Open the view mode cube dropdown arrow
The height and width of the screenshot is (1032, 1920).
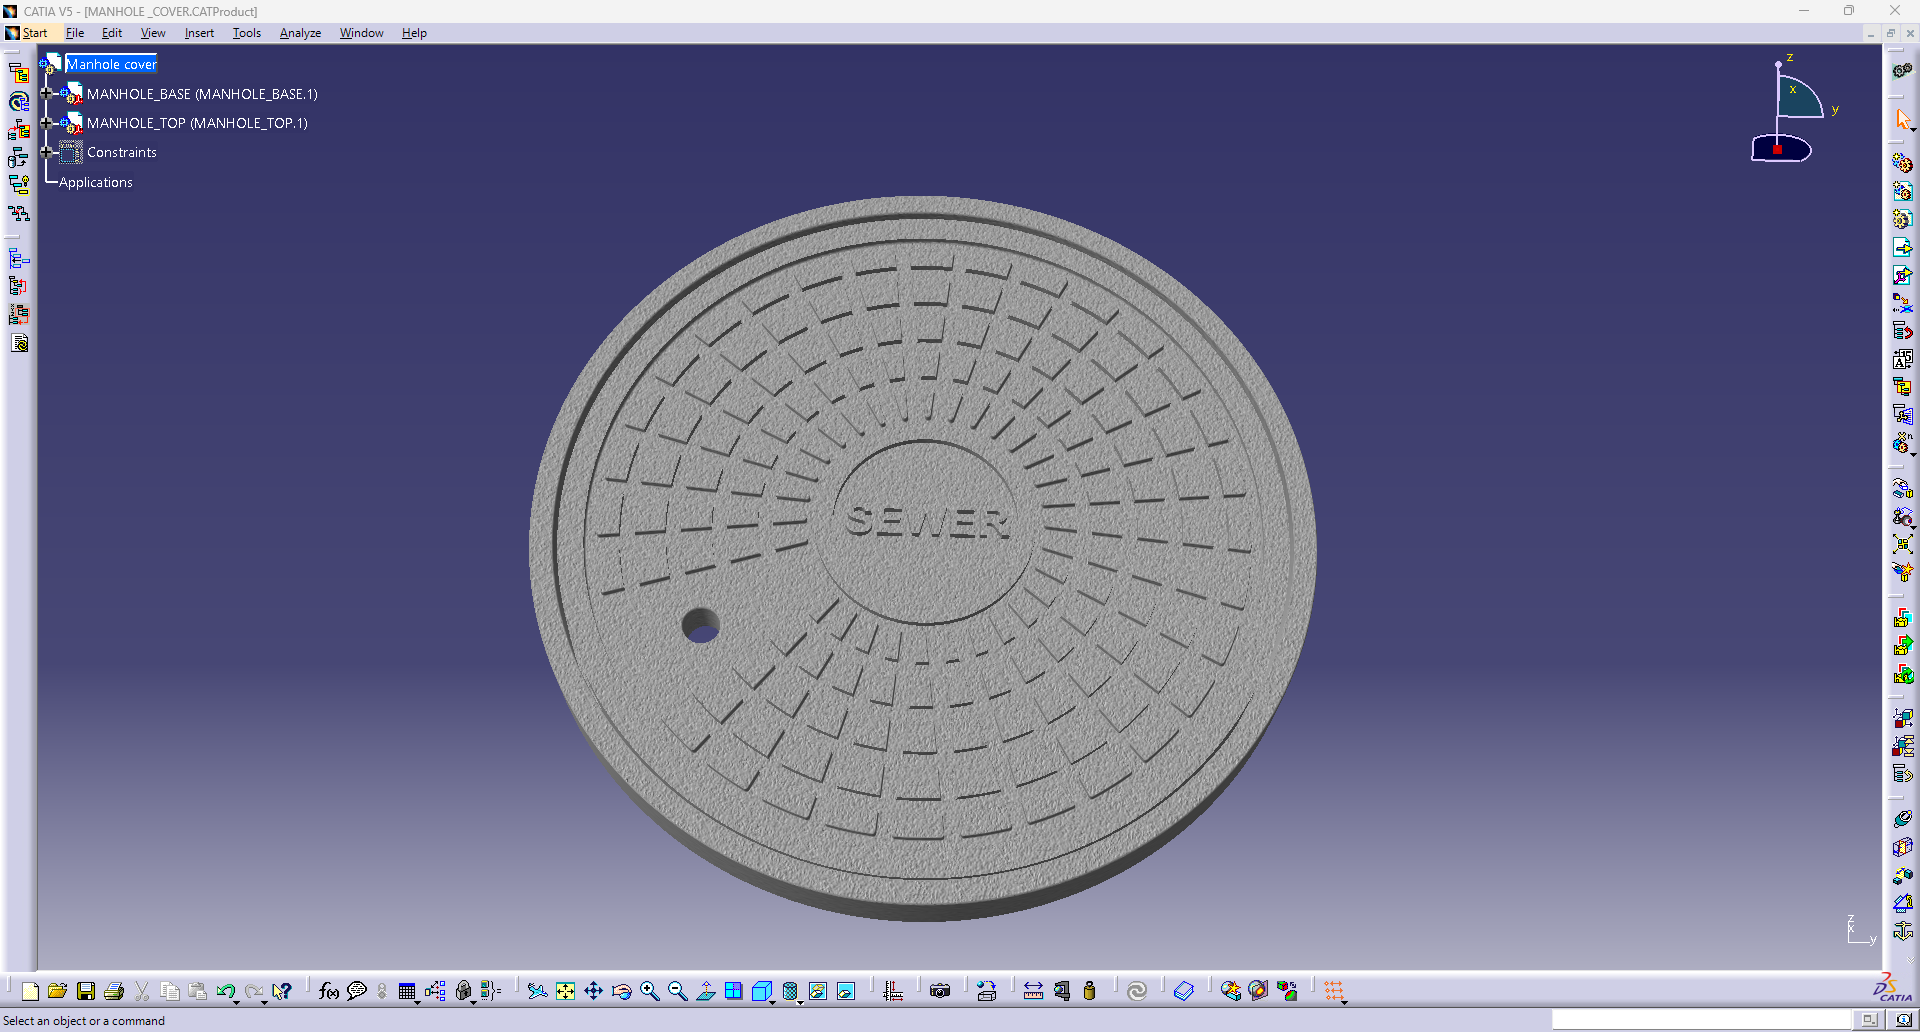point(772,1001)
